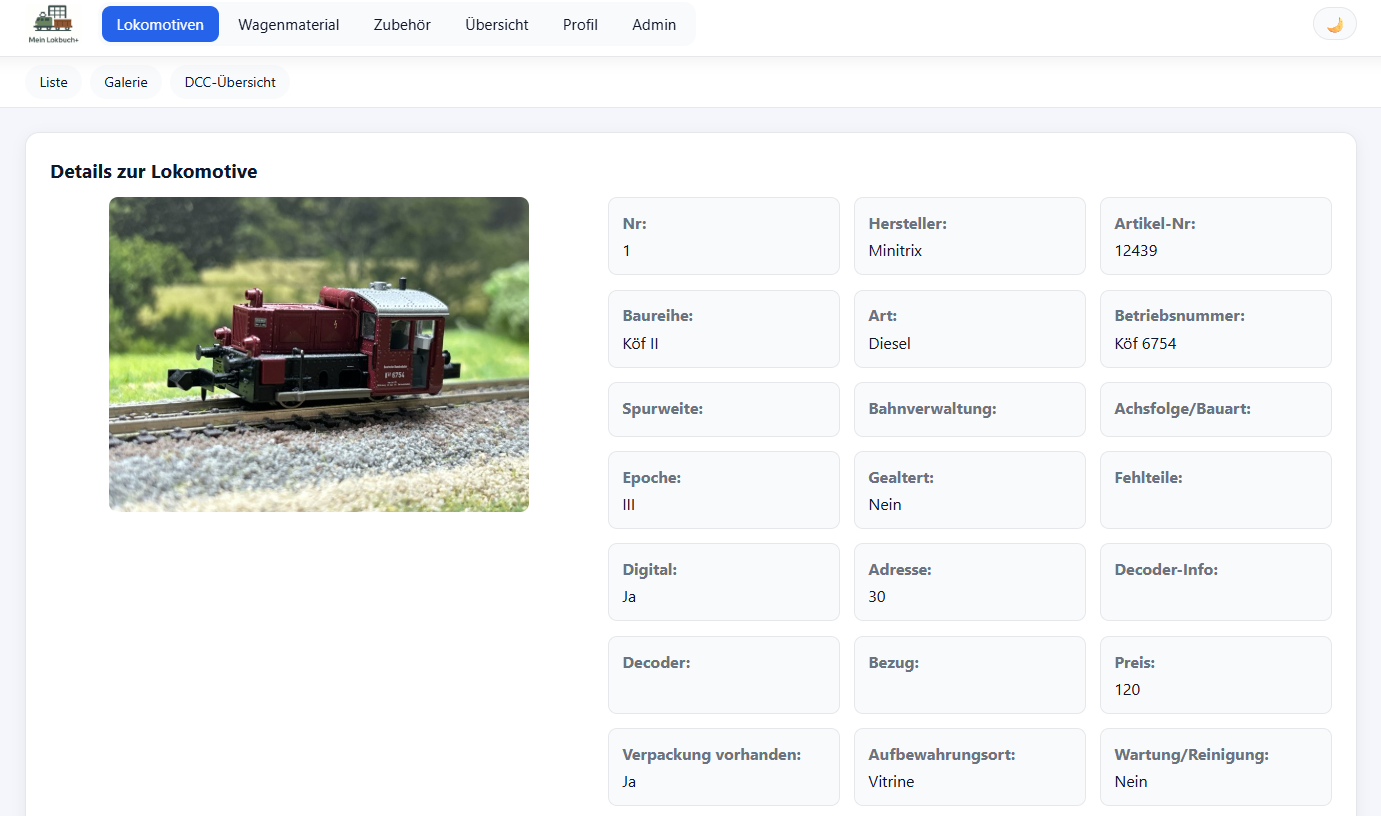Screen dimensions: 1381x816
Task: Click the Preis value 120
Action: click(x=1127, y=689)
